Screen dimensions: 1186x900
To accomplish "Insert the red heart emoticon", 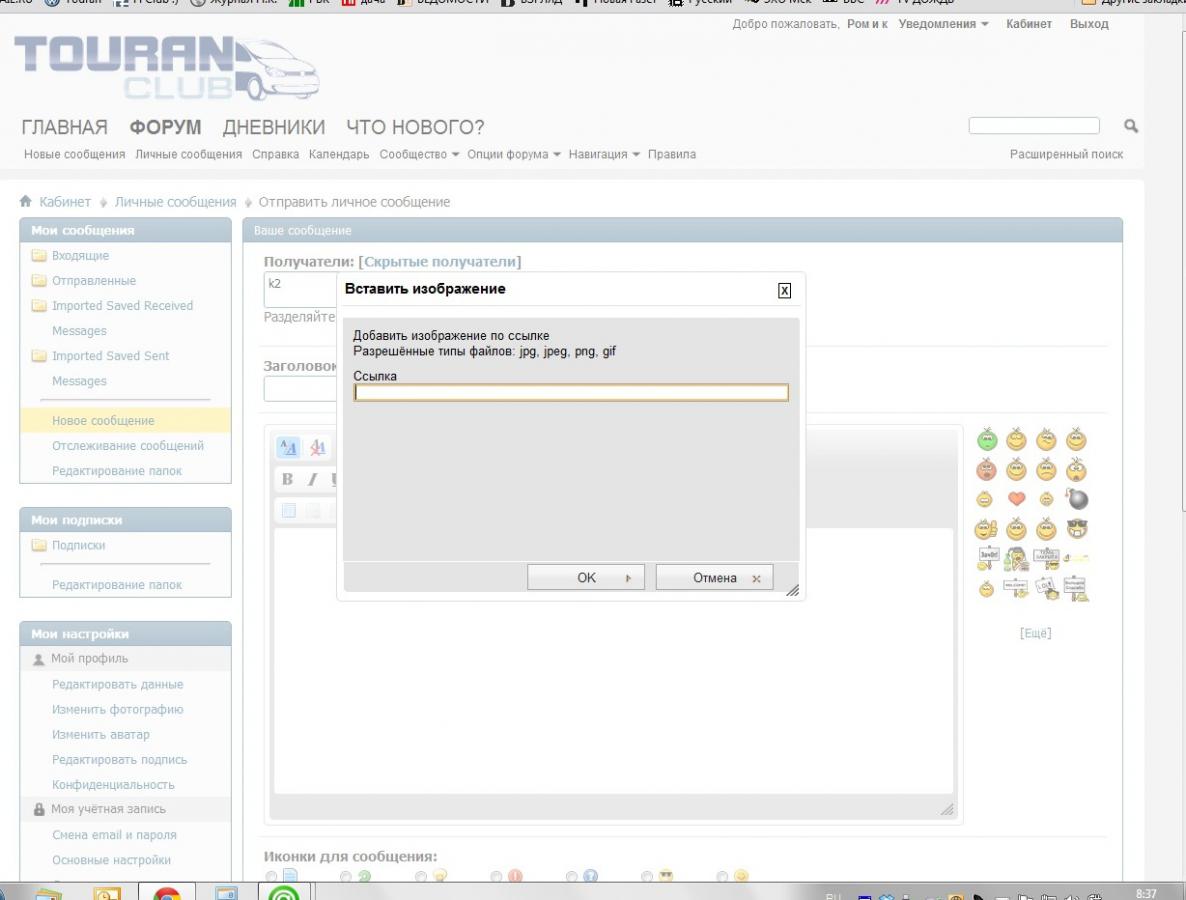I will (1017, 498).
